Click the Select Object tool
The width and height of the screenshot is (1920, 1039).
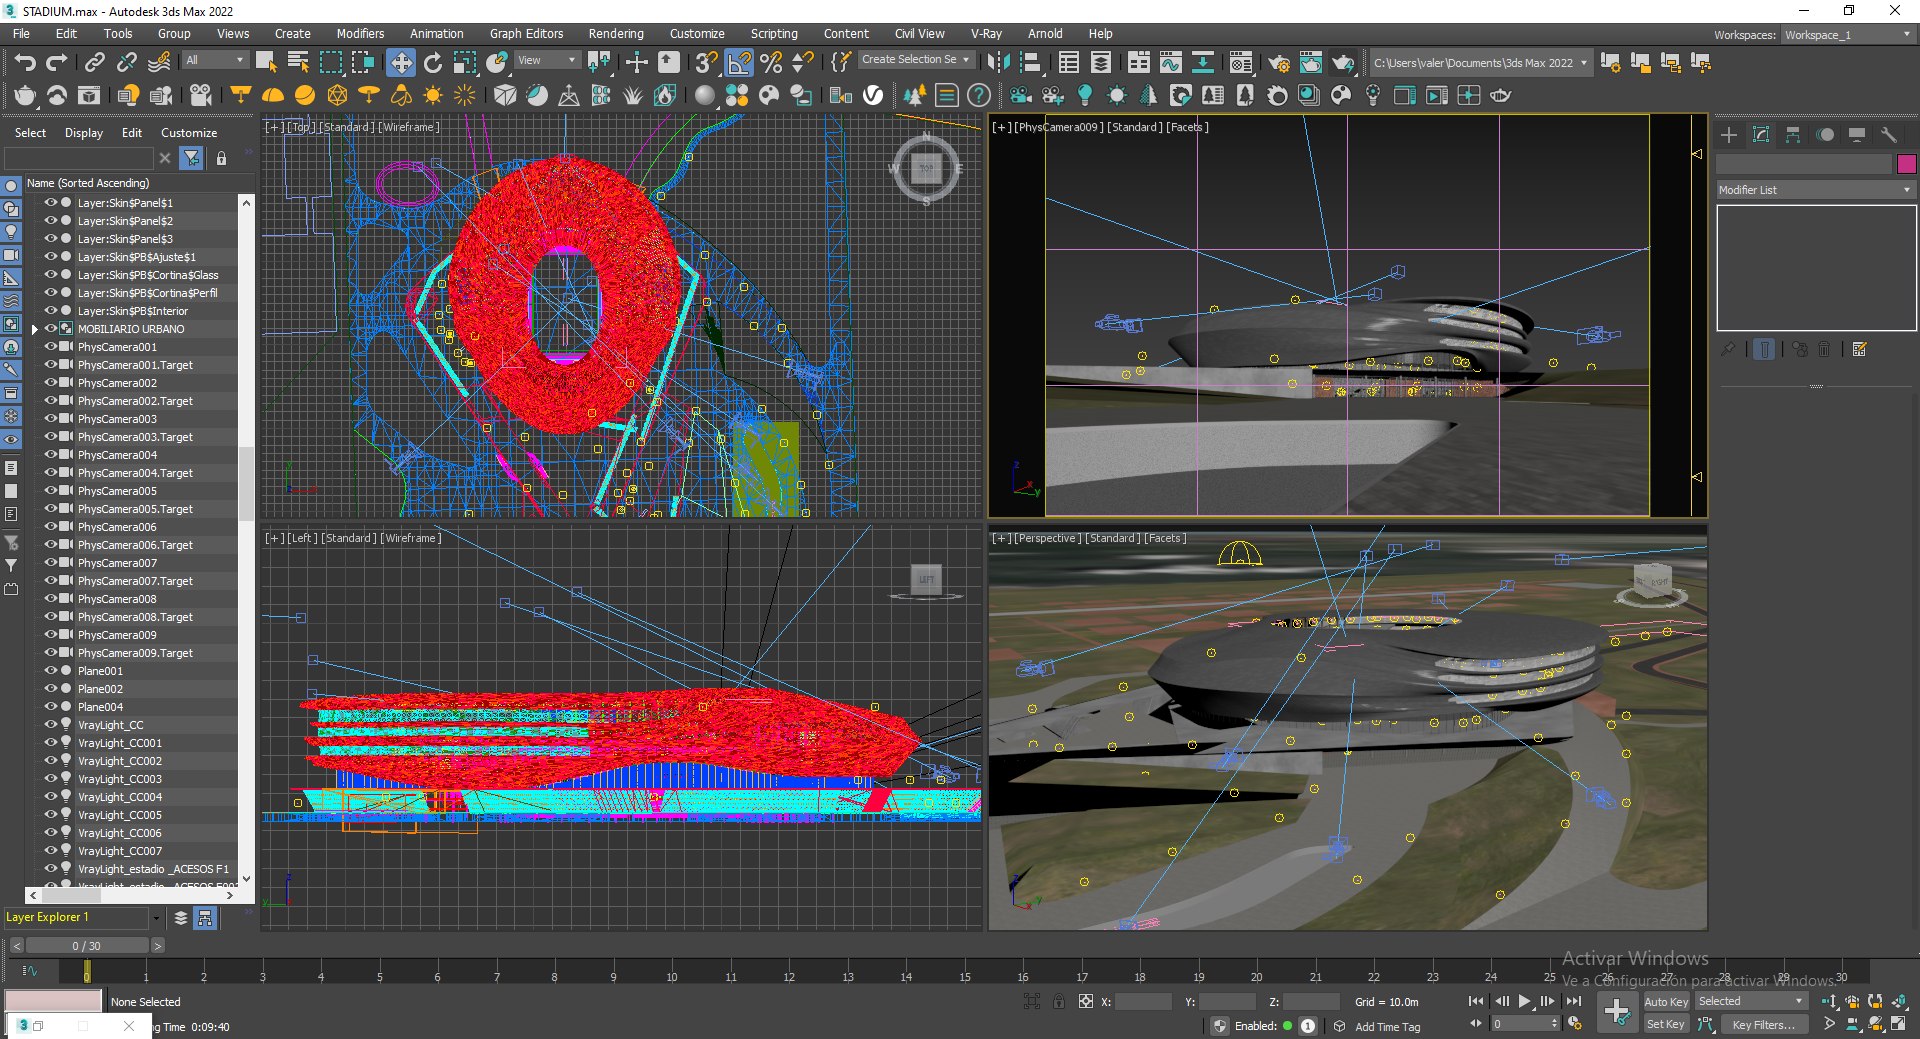point(266,63)
